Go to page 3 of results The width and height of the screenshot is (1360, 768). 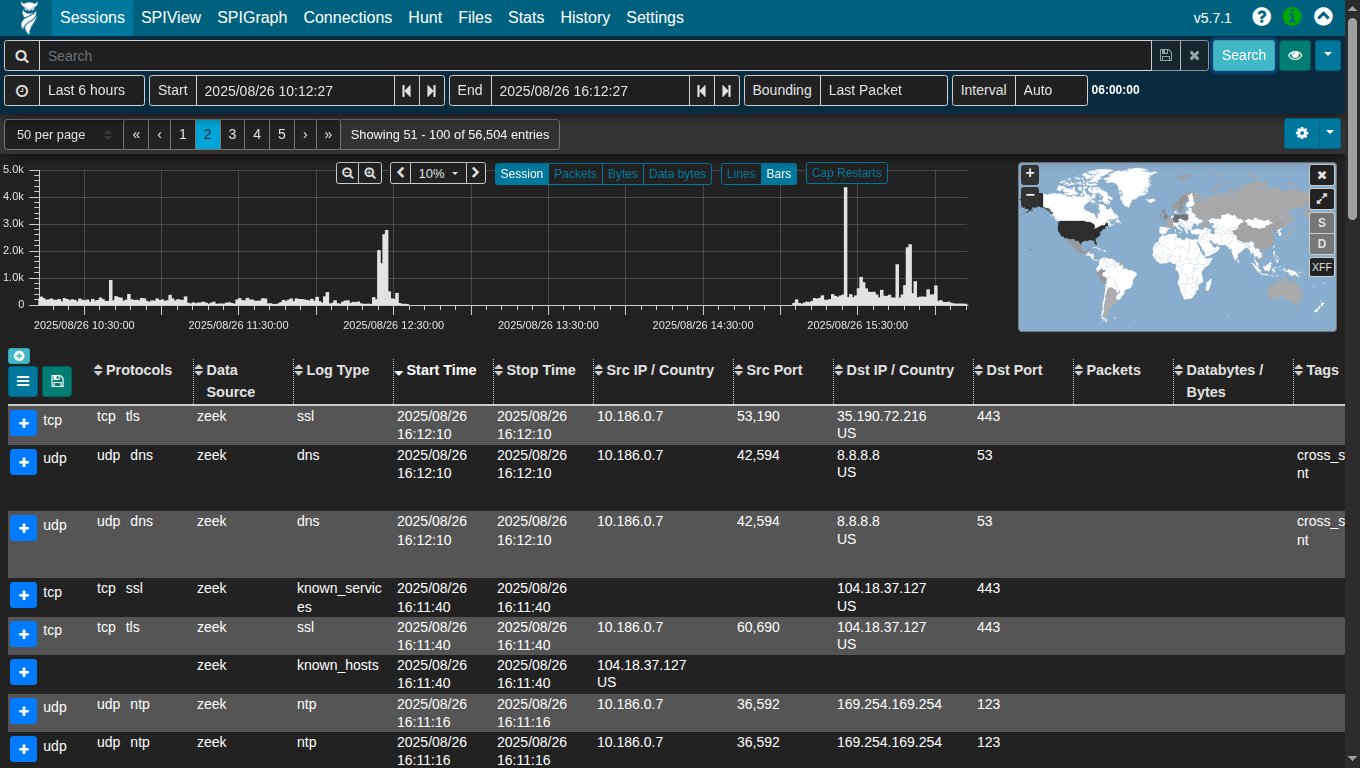pyautogui.click(x=232, y=134)
